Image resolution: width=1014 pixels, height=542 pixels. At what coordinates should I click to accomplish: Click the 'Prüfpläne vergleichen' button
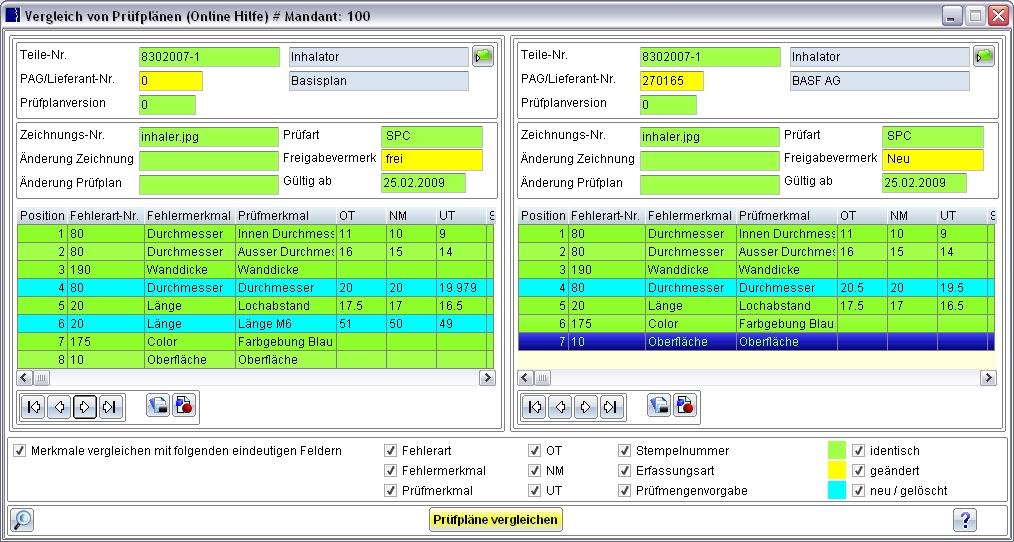(x=496, y=520)
